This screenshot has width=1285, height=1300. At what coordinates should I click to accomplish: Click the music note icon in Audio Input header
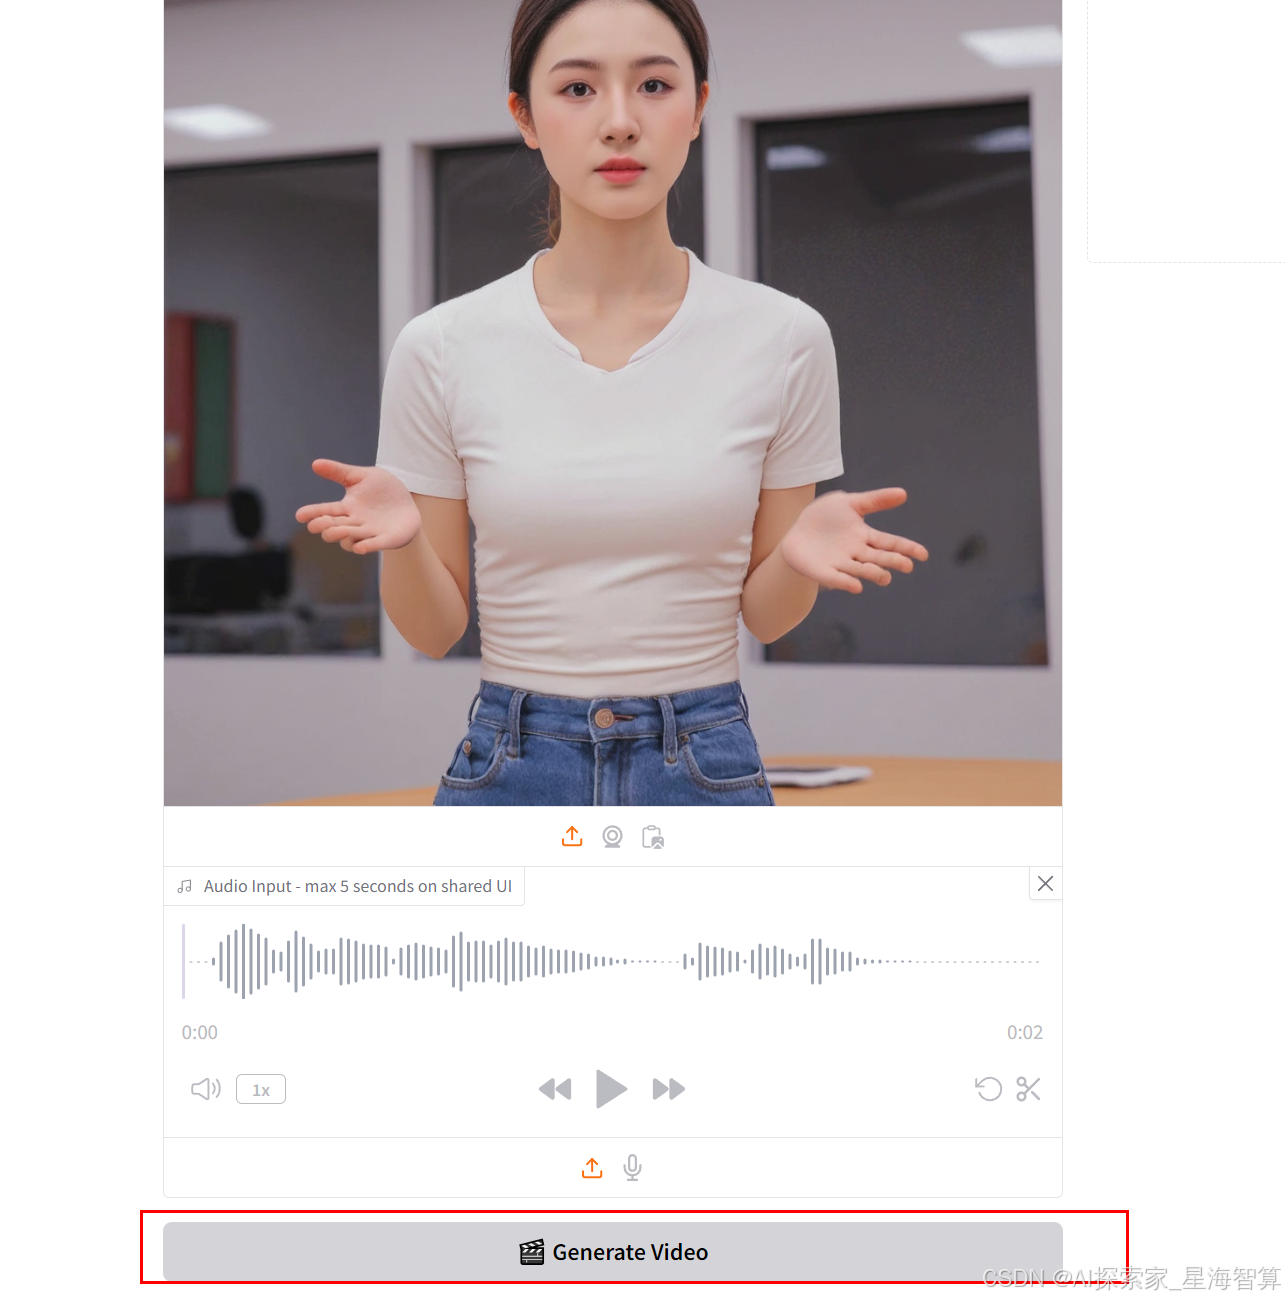(x=184, y=886)
